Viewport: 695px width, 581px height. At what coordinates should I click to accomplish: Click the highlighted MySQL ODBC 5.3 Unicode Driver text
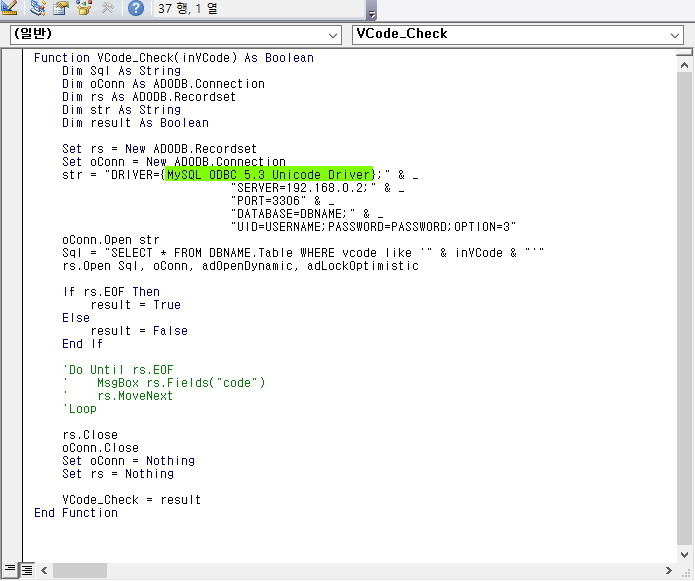(269, 174)
